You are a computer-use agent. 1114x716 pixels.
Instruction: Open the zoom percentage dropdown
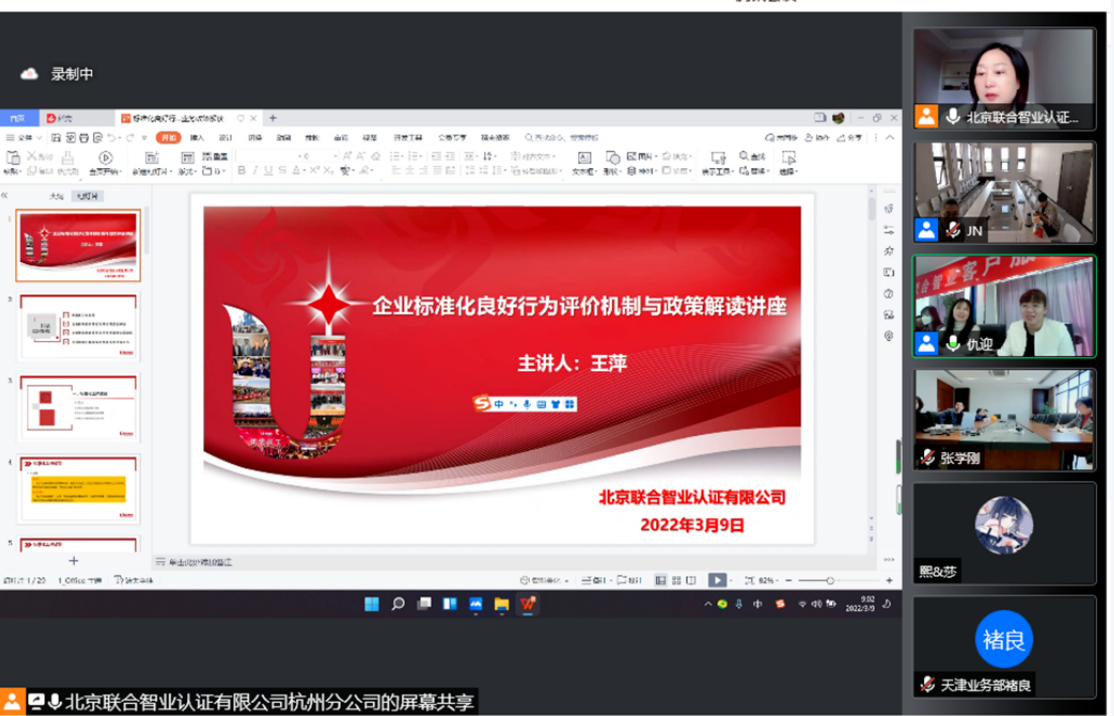pos(769,580)
